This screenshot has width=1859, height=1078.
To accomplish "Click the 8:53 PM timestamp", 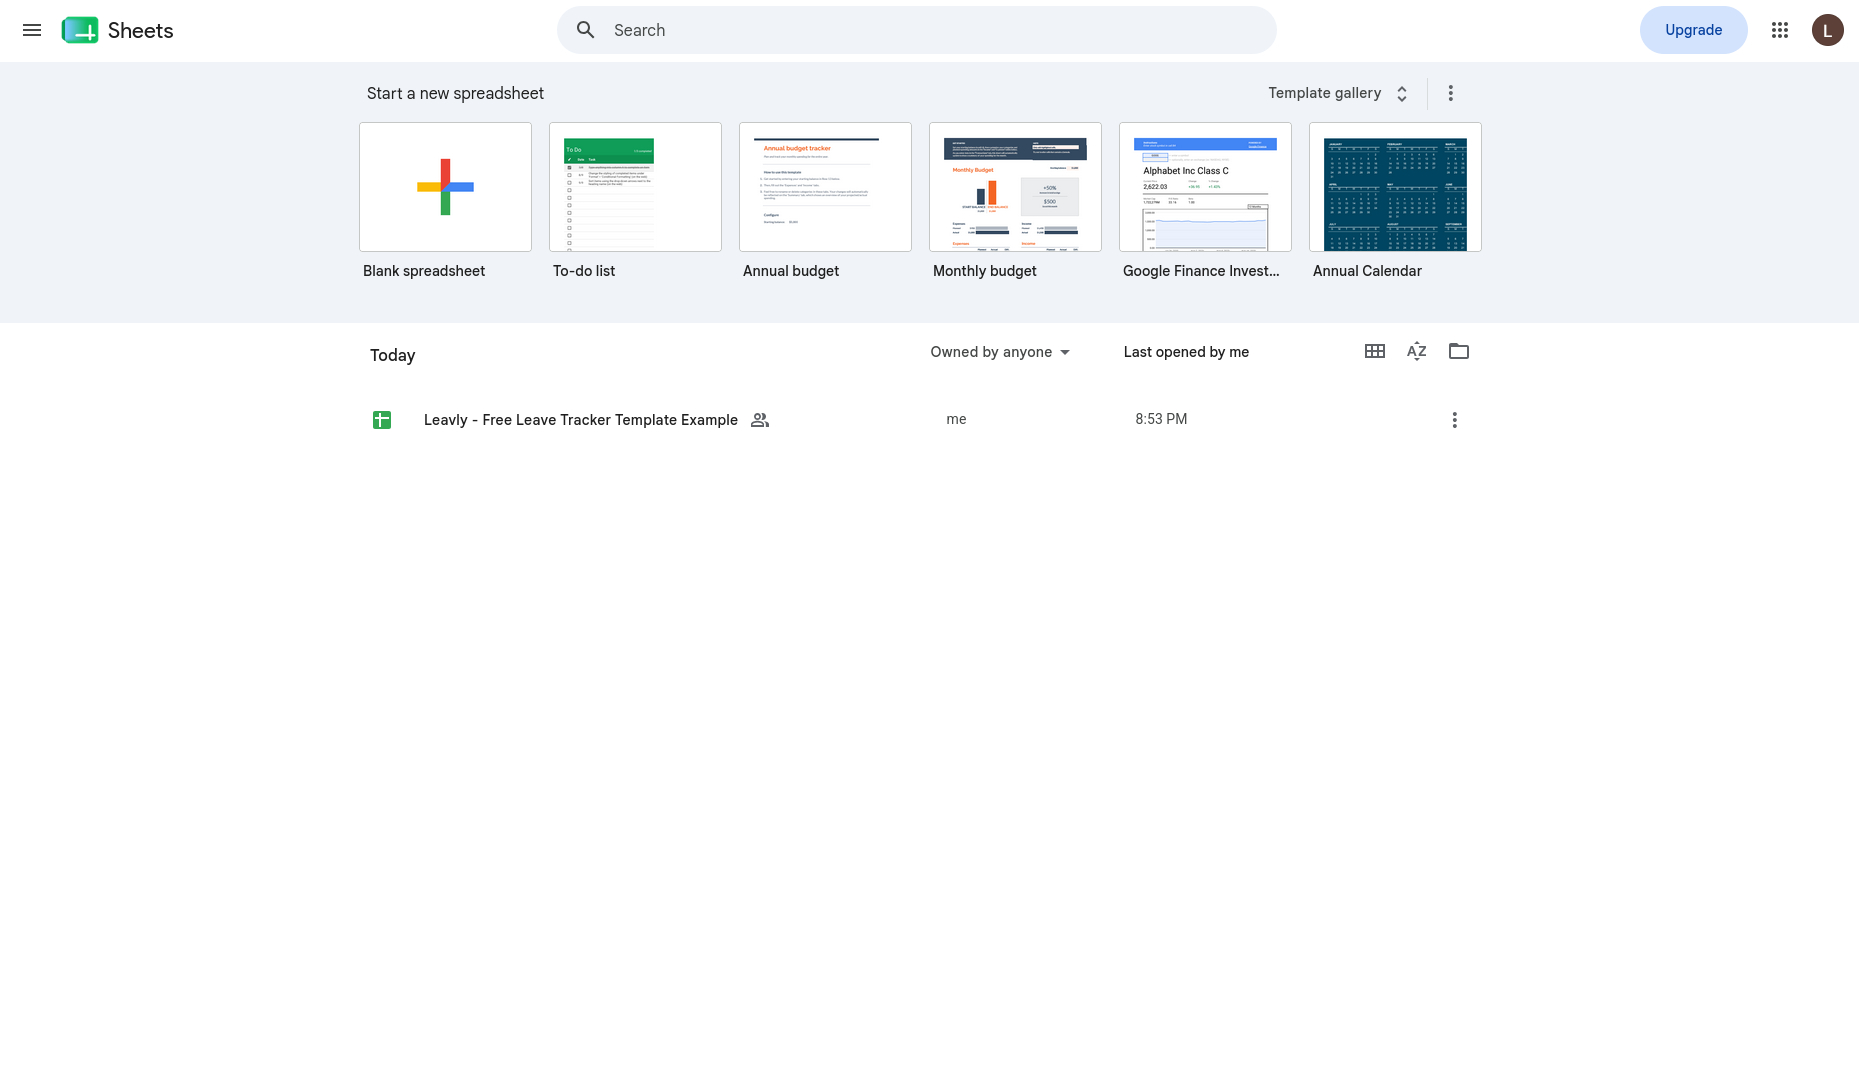I will pos(1161,419).
